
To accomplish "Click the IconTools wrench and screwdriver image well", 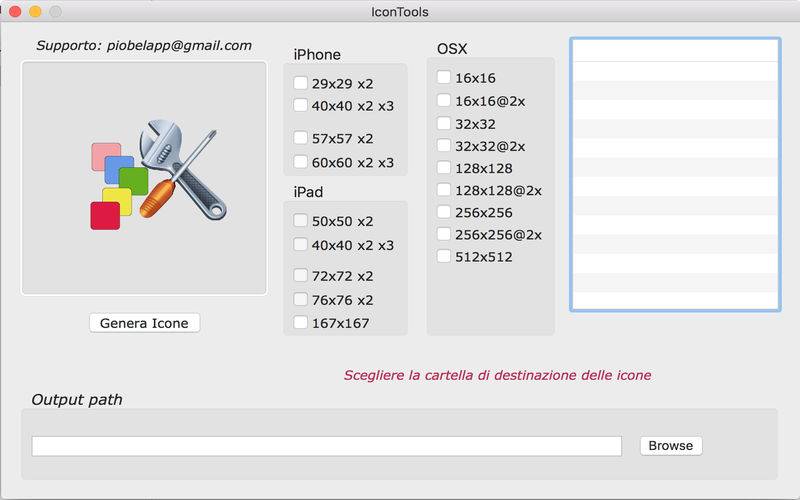I will [144, 178].
